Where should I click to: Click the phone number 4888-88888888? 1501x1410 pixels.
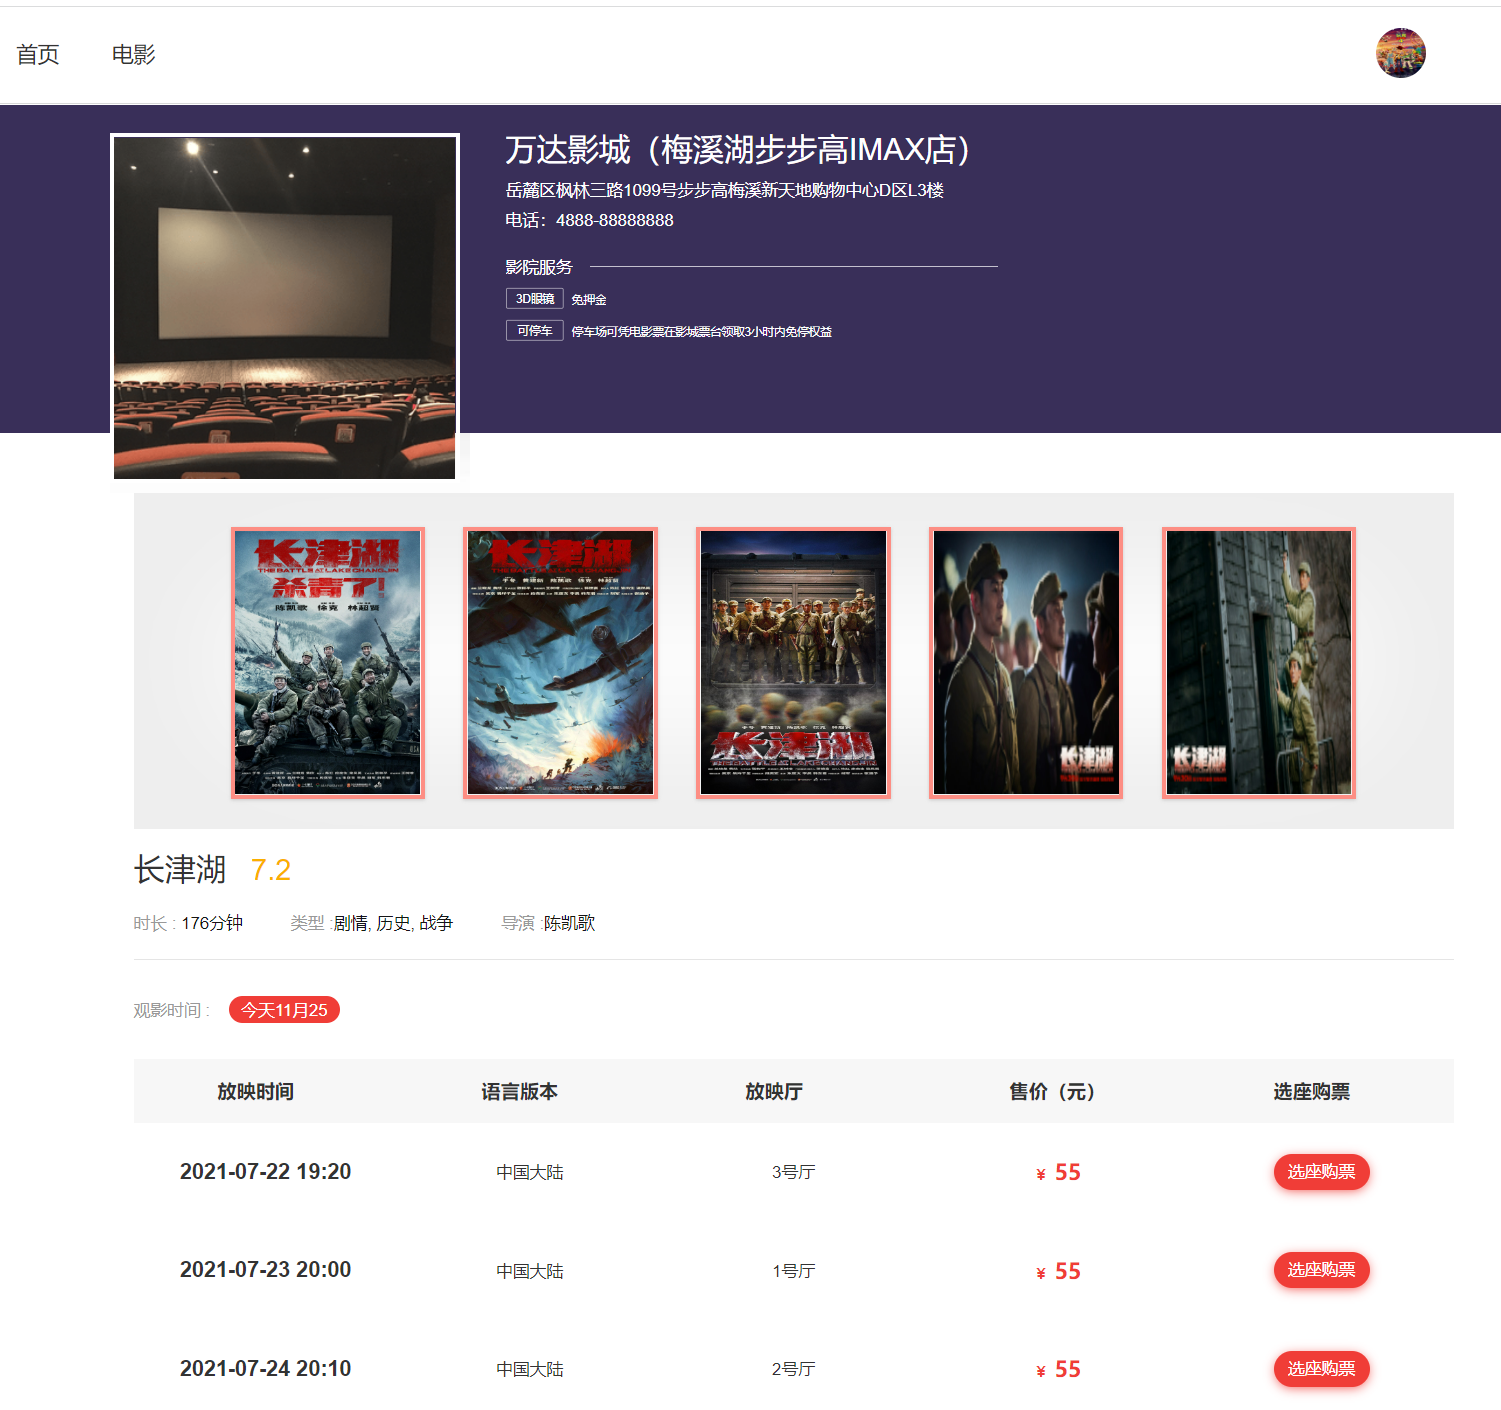pos(614,220)
